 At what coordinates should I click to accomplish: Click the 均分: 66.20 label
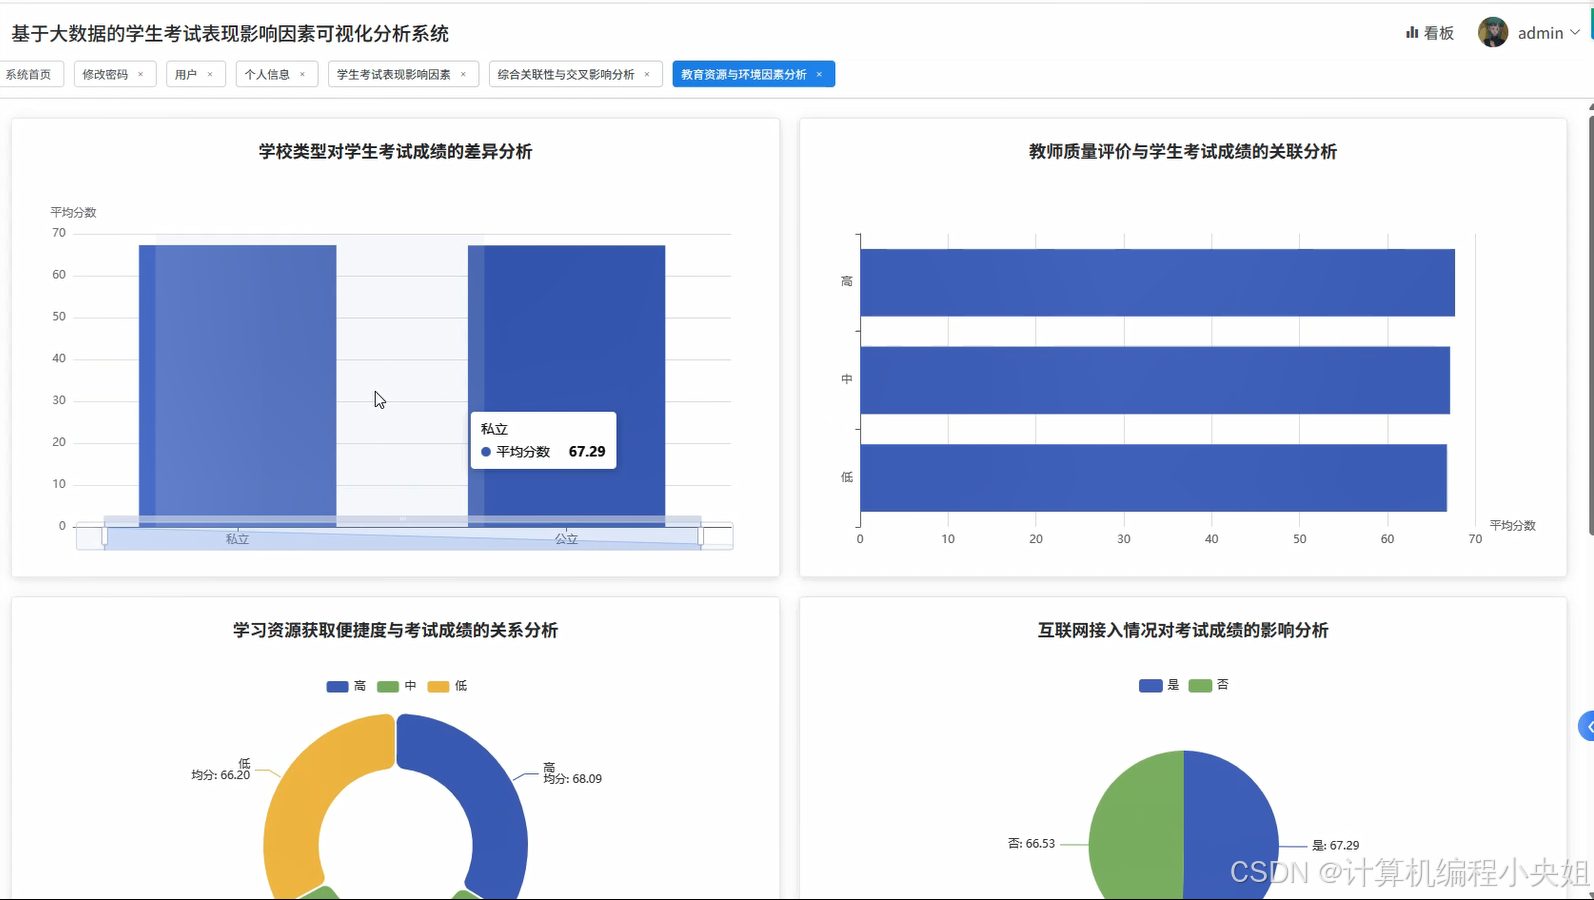pos(220,775)
